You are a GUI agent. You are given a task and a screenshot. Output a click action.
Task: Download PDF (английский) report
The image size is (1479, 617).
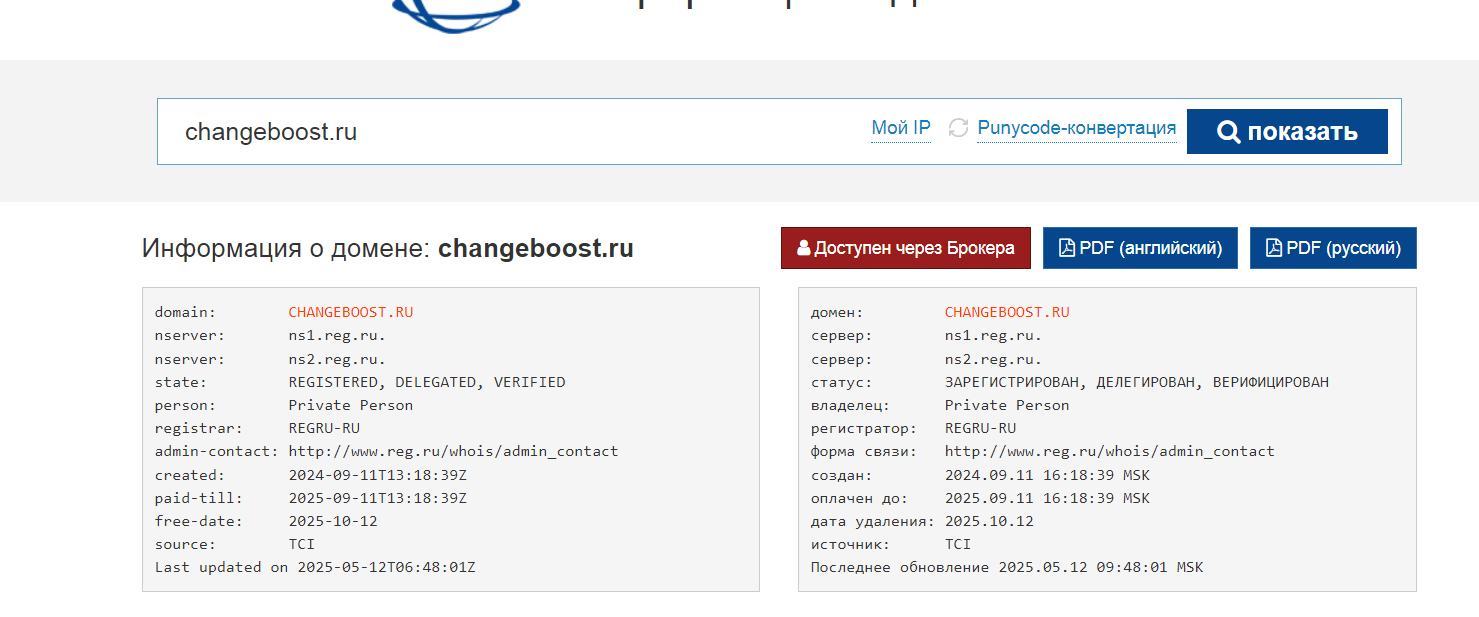pos(1140,248)
